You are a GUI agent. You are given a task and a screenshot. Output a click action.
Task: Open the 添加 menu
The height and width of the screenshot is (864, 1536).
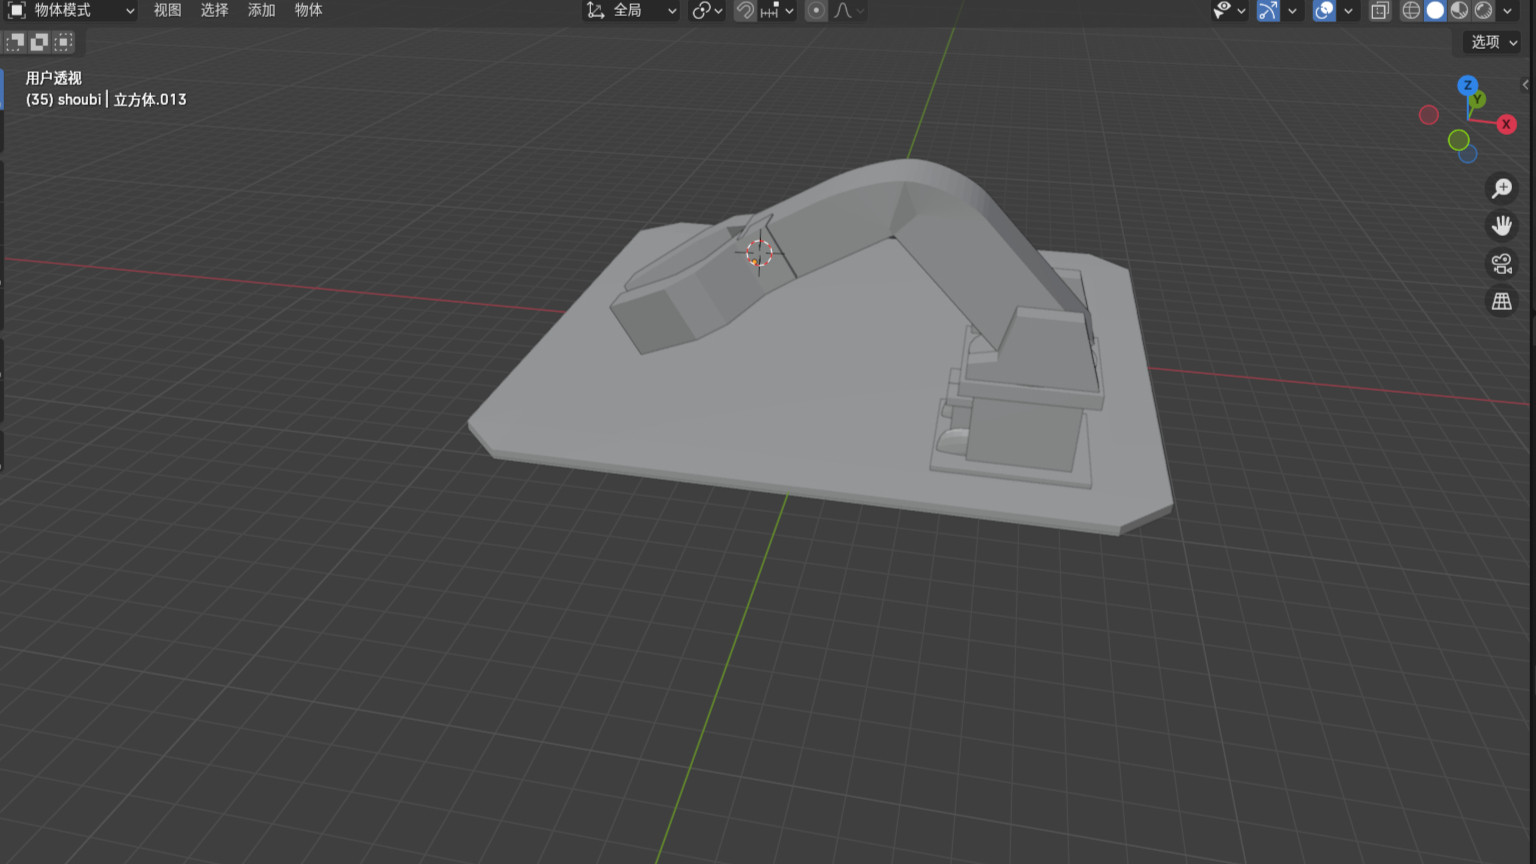click(261, 10)
